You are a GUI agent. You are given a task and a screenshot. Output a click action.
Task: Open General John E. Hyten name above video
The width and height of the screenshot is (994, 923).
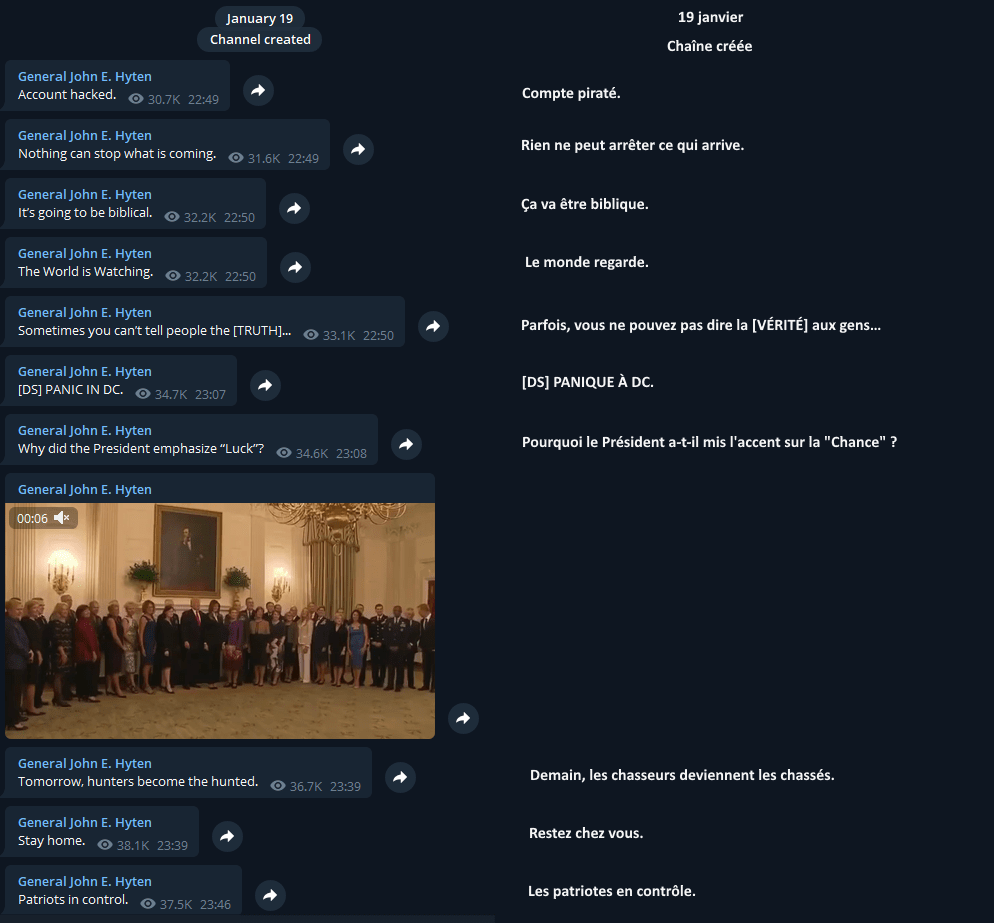[85, 490]
